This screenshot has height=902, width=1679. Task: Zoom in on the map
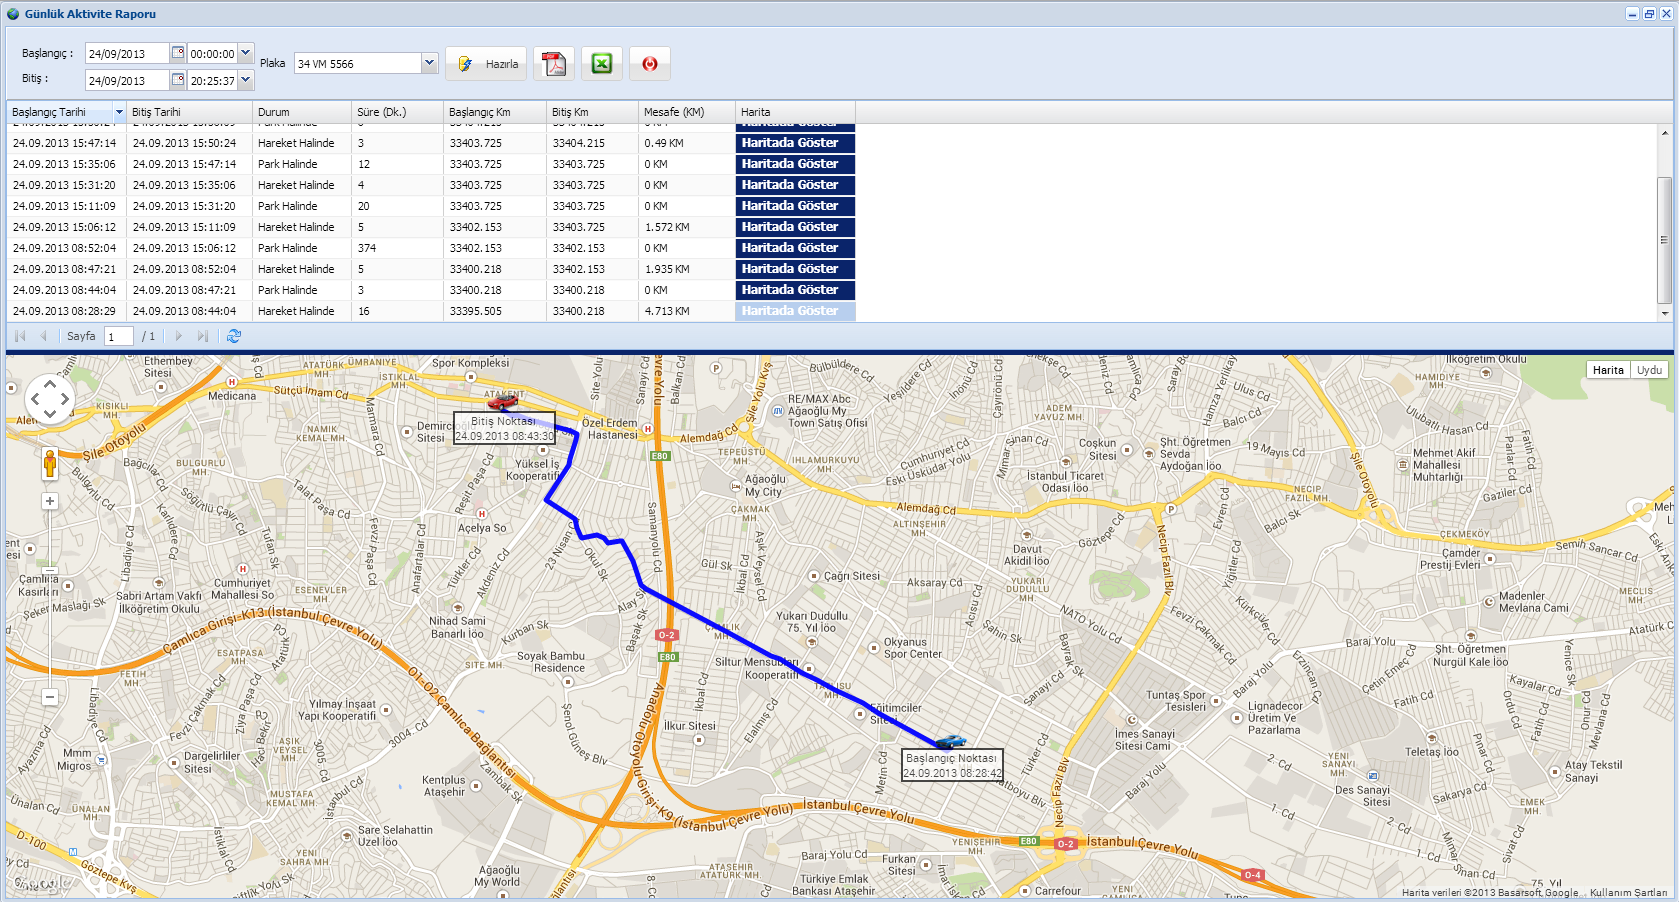click(50, 501)
